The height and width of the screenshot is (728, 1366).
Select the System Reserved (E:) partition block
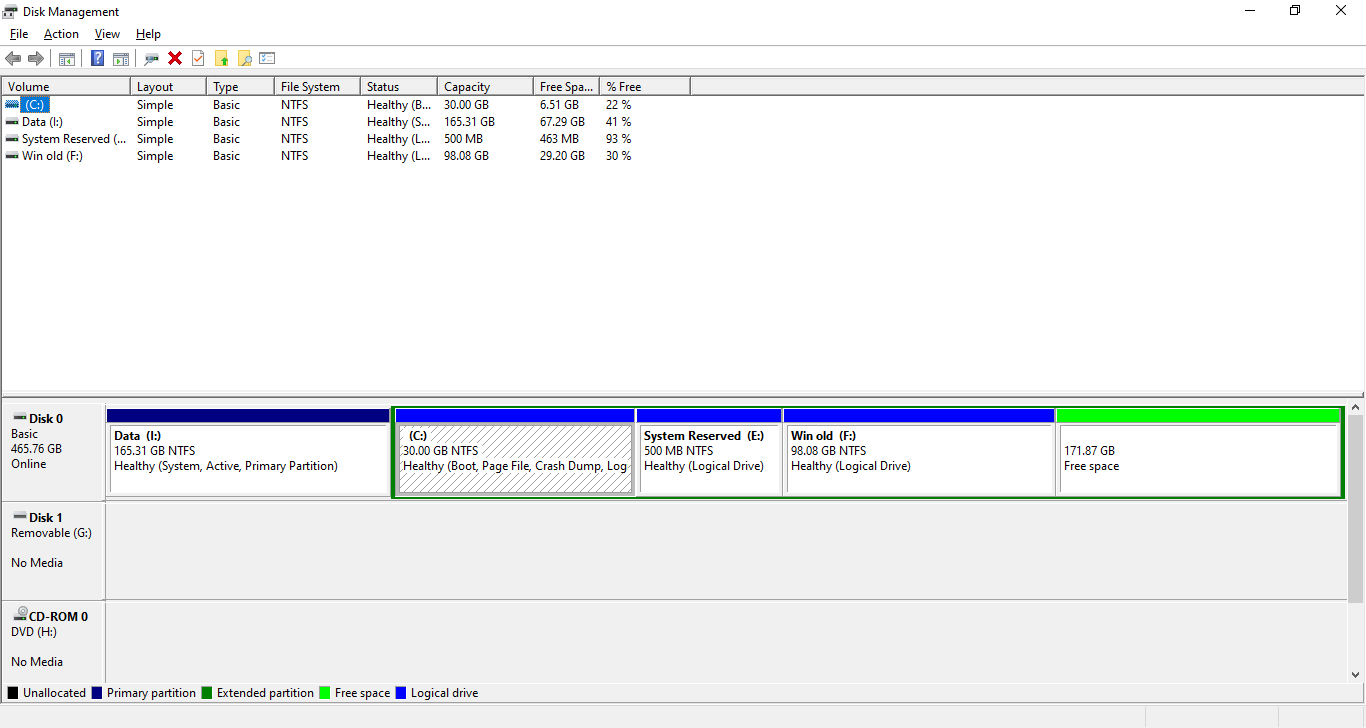click(x=709, y=451)
